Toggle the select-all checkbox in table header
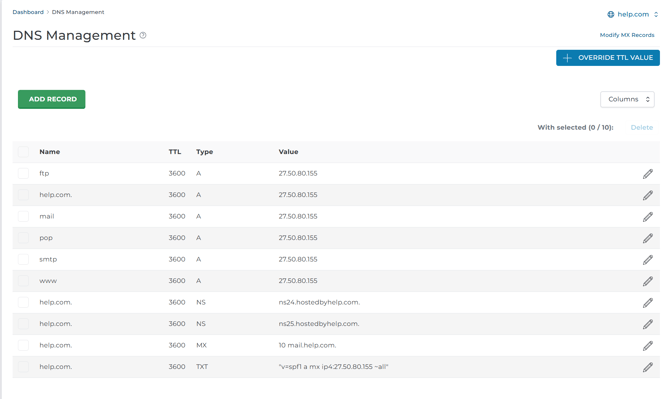 pos(24,152)
